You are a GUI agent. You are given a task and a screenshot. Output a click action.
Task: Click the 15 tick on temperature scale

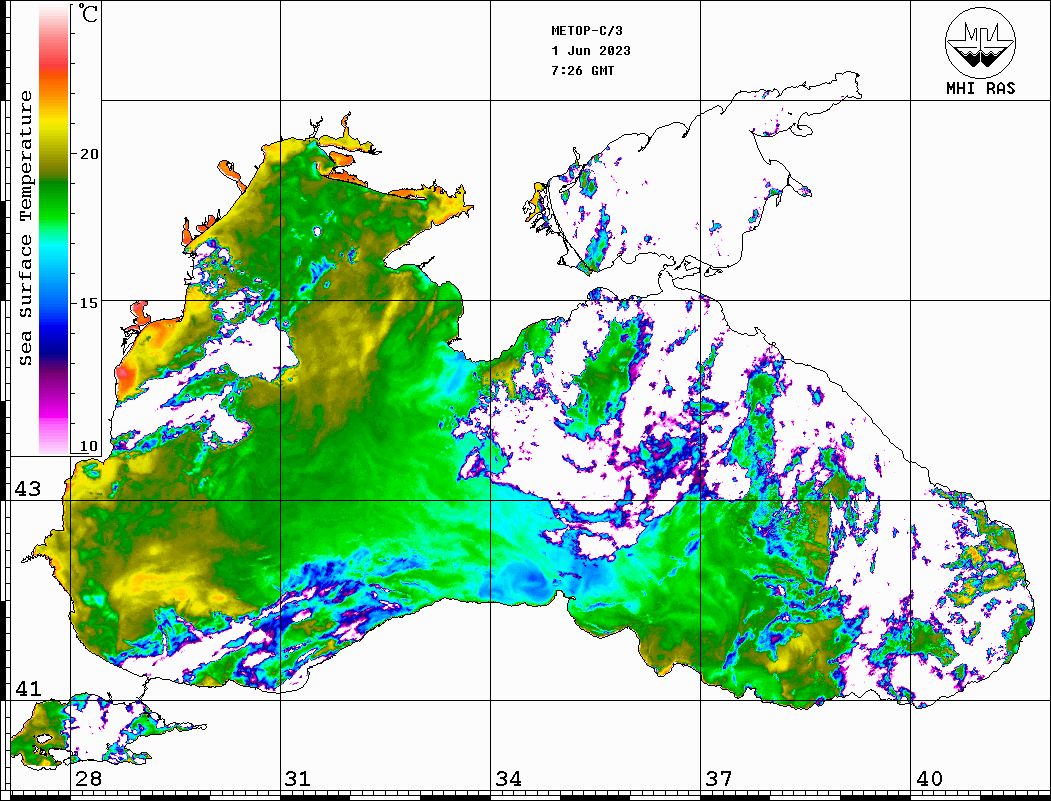[88, 303]
